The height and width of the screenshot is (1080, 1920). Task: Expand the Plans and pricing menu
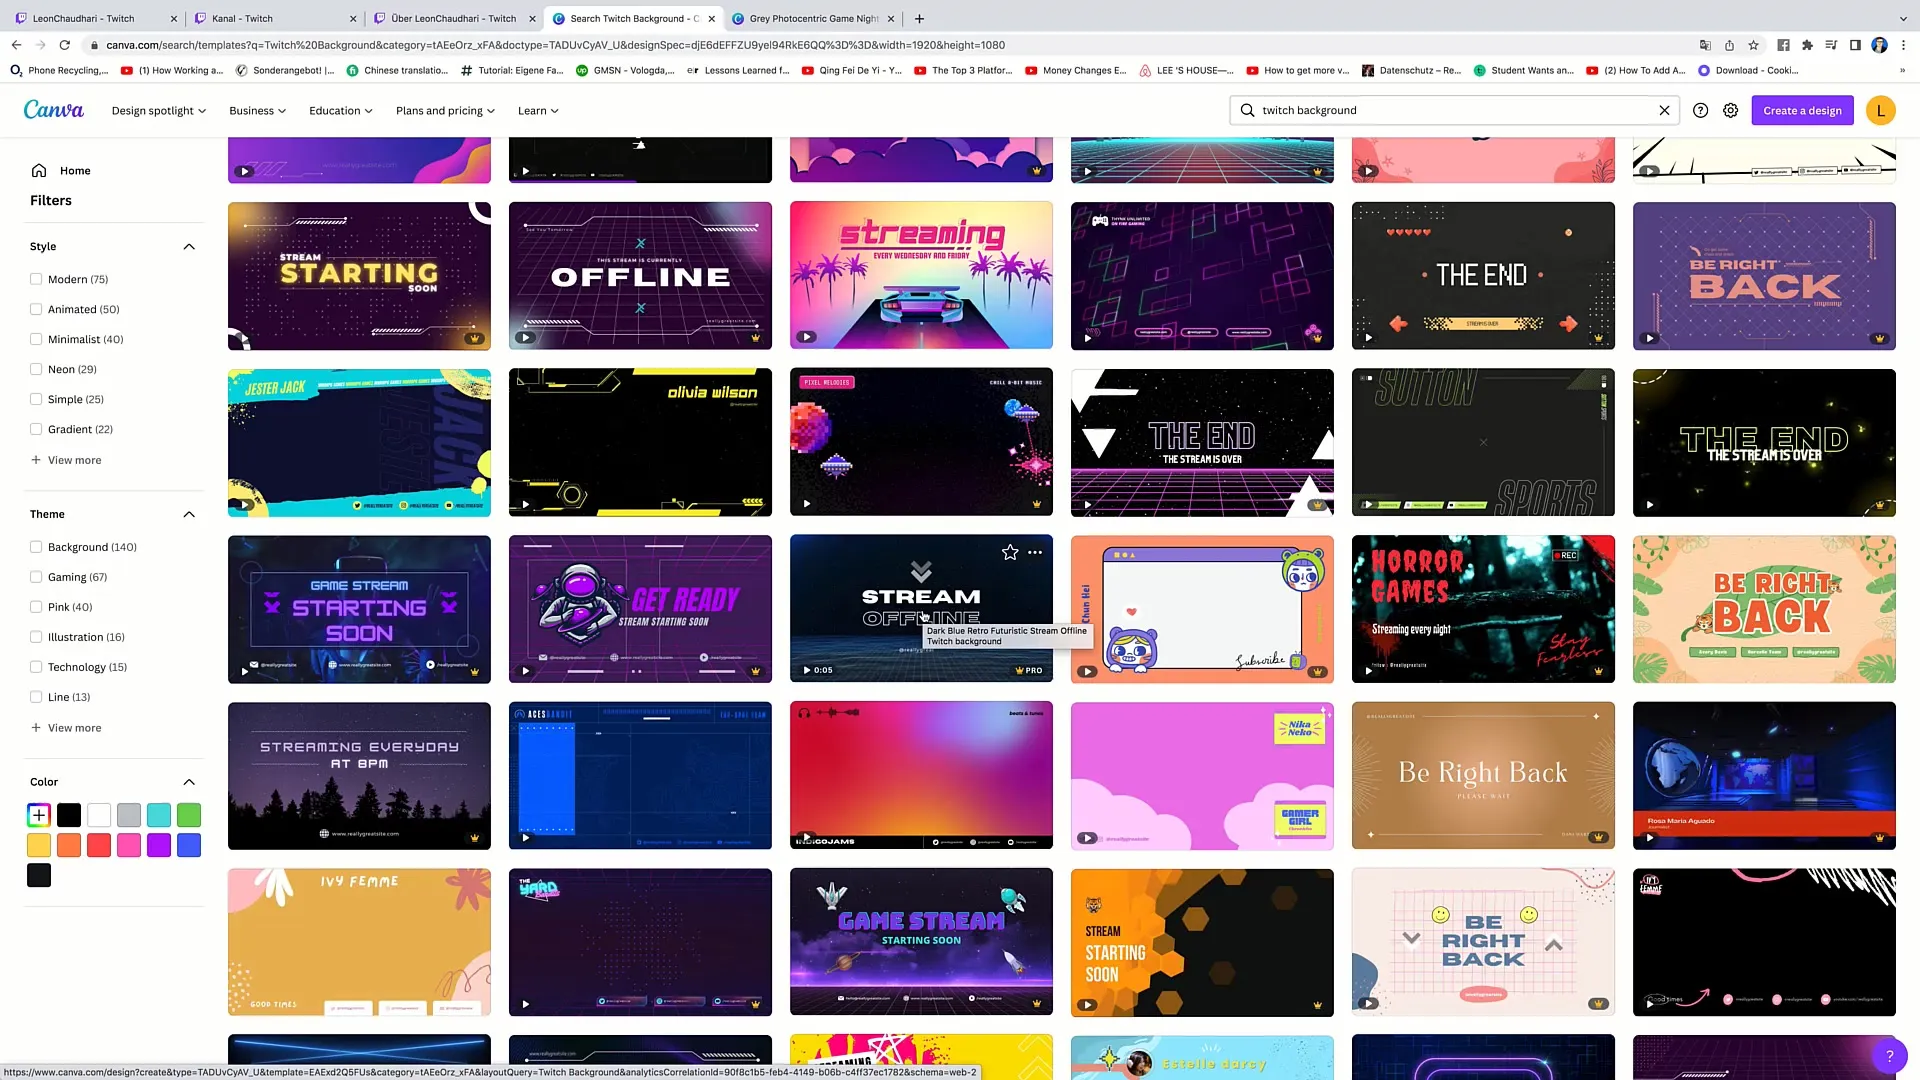(446, 111)
